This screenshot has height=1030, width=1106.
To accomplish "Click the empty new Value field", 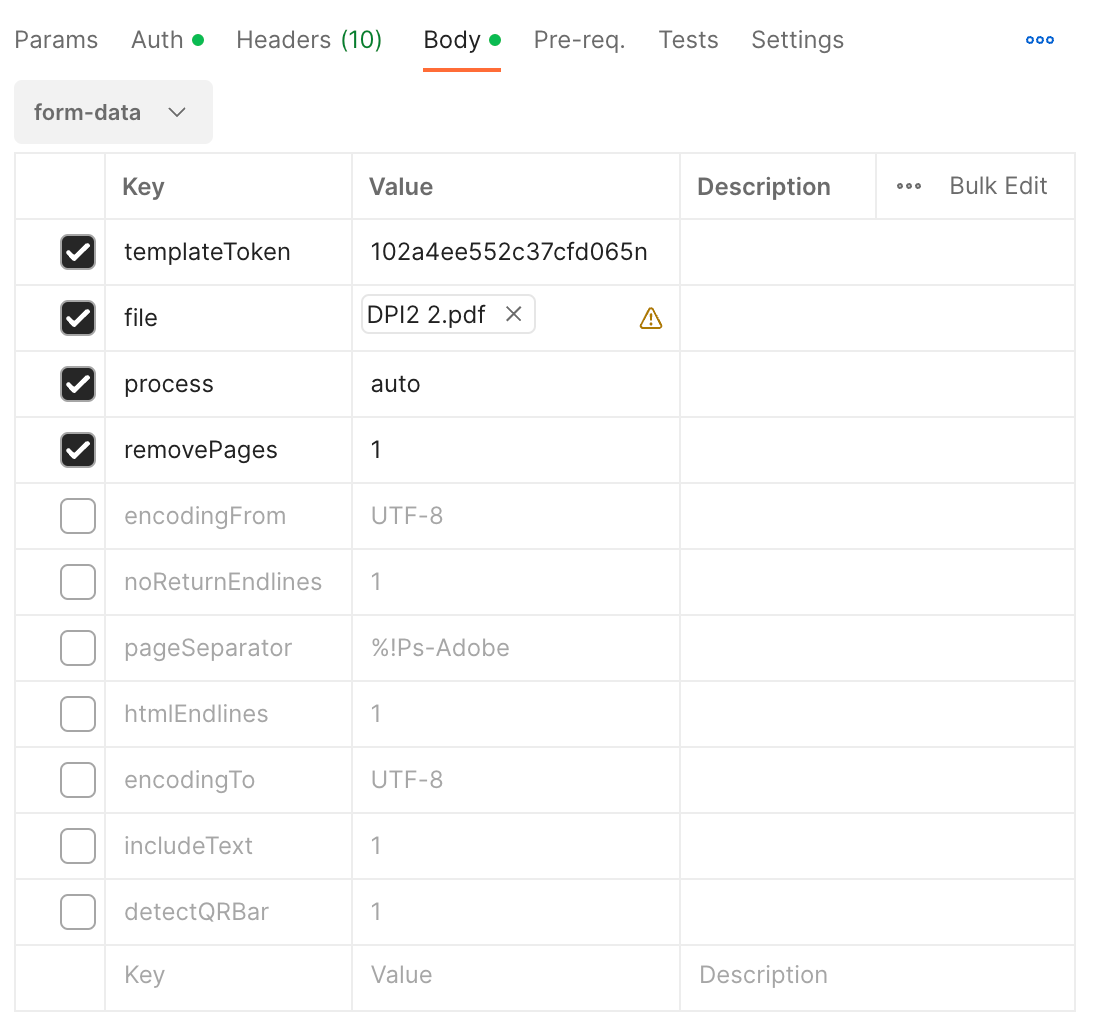I will coord(516,978).
